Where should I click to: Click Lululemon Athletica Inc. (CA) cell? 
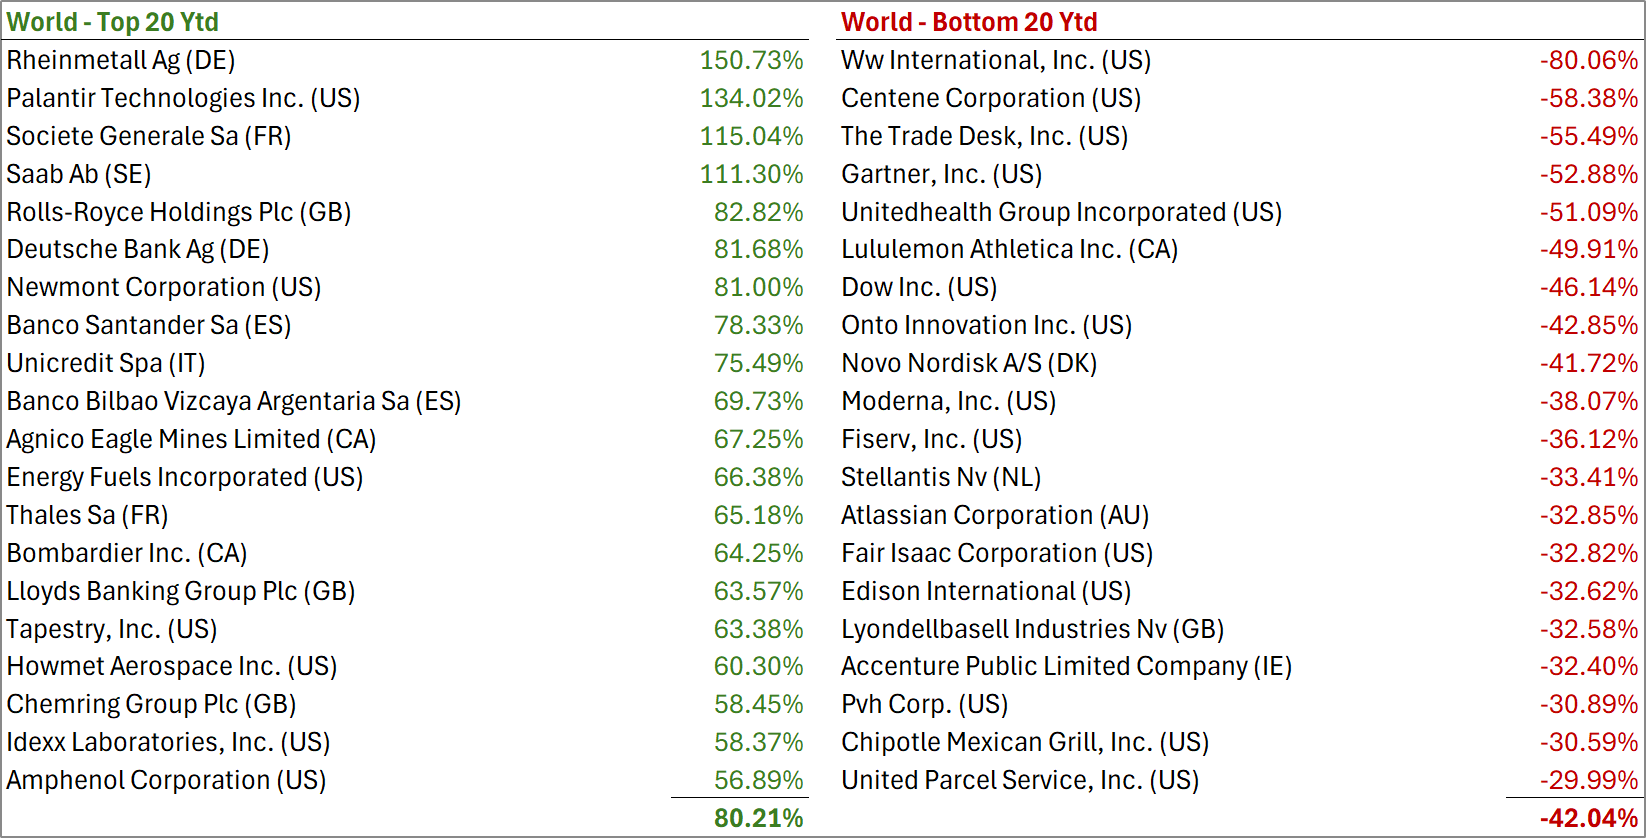tap(1010, 249)
